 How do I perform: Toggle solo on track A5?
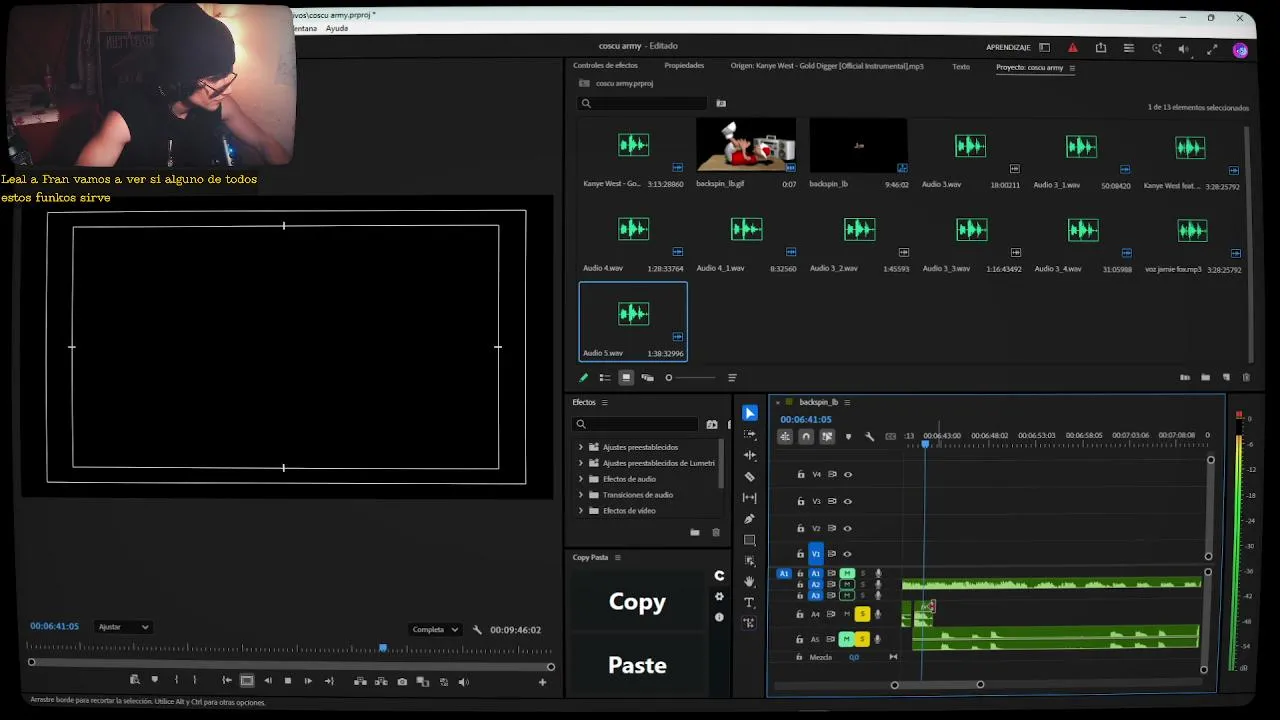pos(862,639)
